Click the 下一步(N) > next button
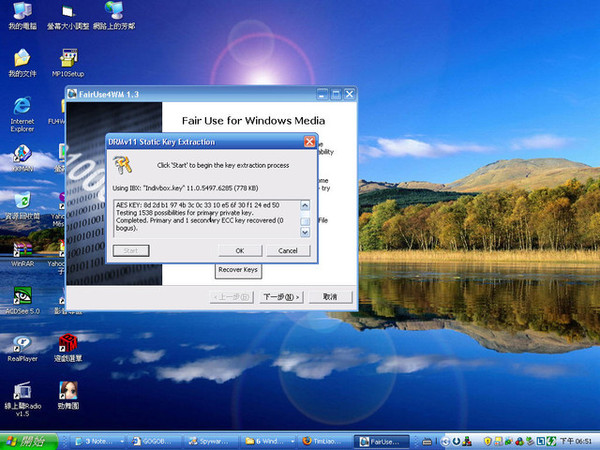Viewport: 600px width, 450px height. 281,297
